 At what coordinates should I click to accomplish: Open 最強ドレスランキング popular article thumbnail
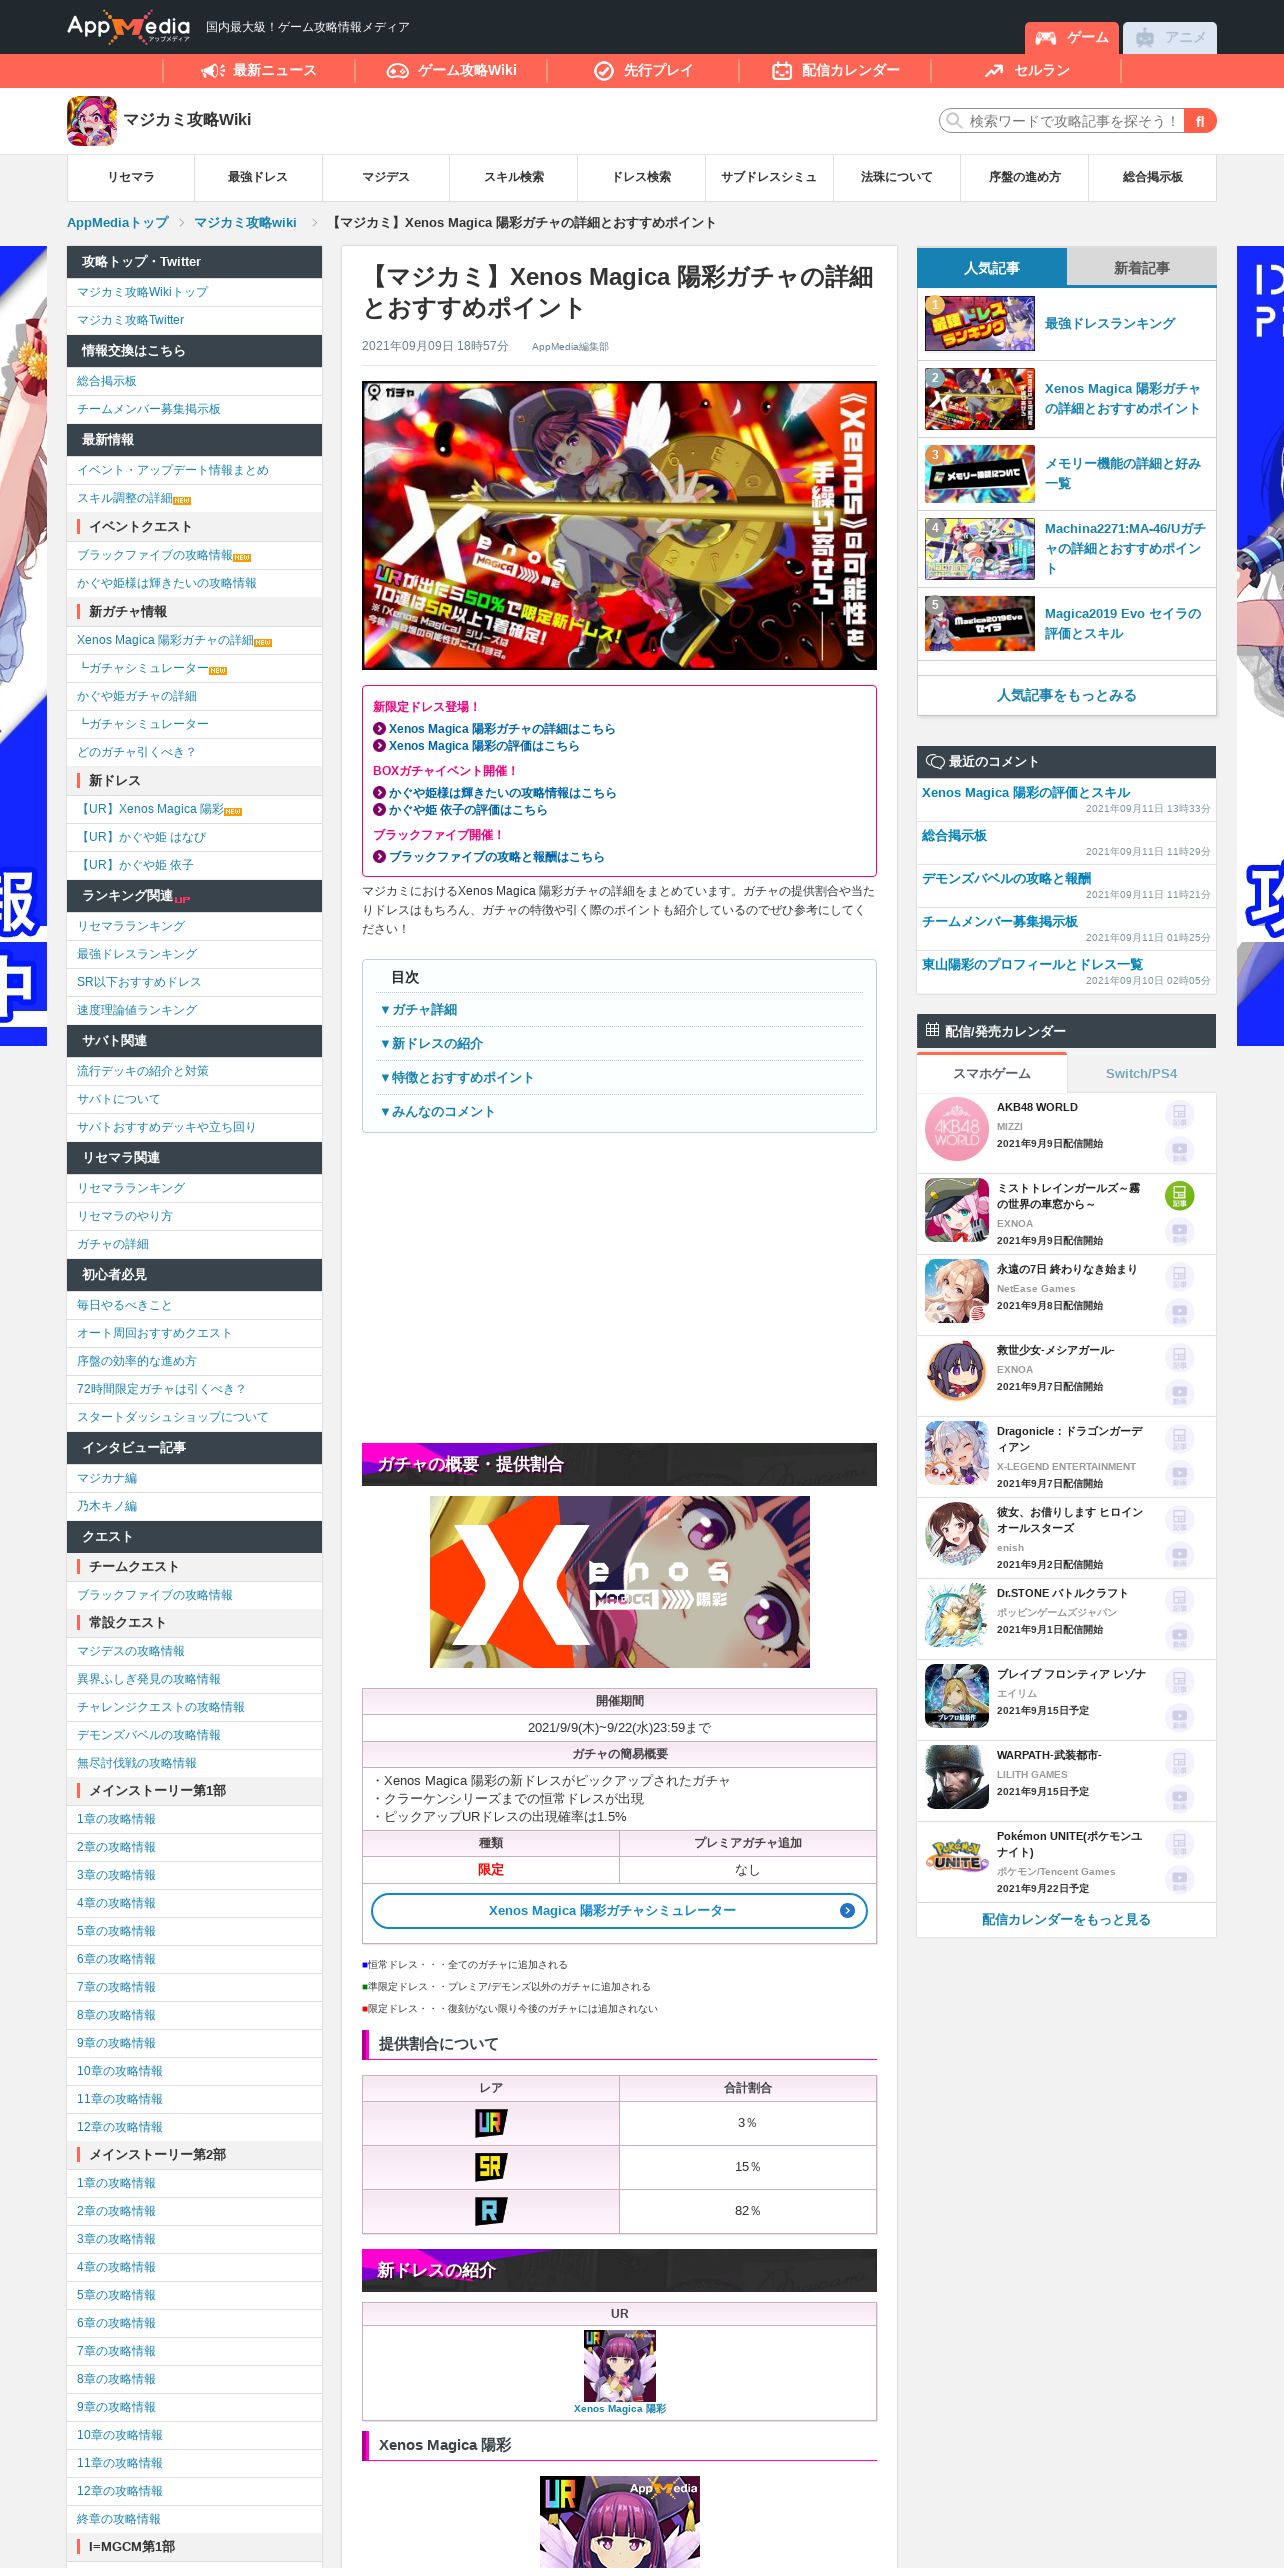pos(980,323)
